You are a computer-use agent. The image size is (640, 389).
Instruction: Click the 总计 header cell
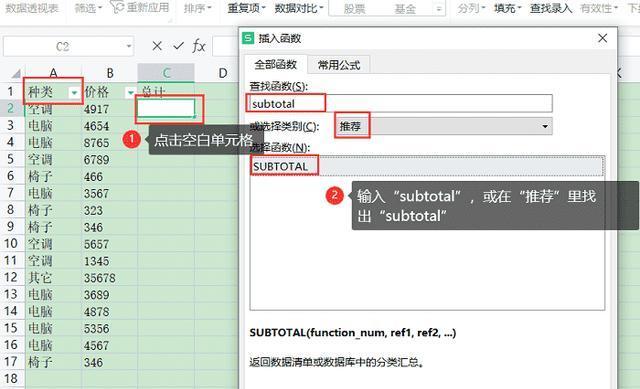coord(166,92)
